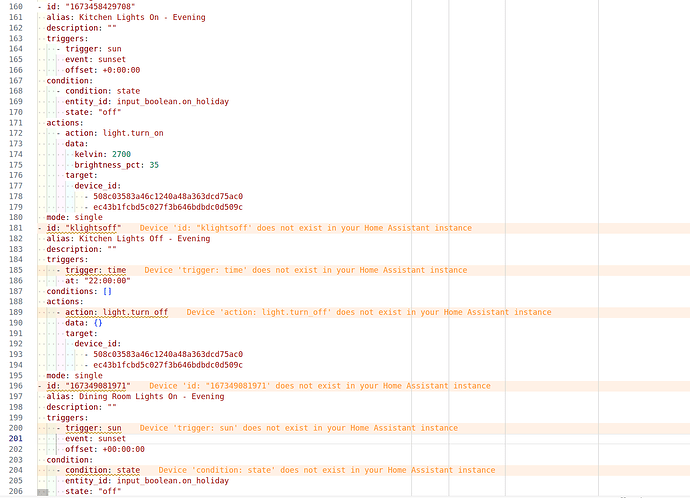Viewport: 690px width, 498px height.
Task: Click entity_id input_boolean.on_holiday on line 169
Action: click(x=147, y=102)
